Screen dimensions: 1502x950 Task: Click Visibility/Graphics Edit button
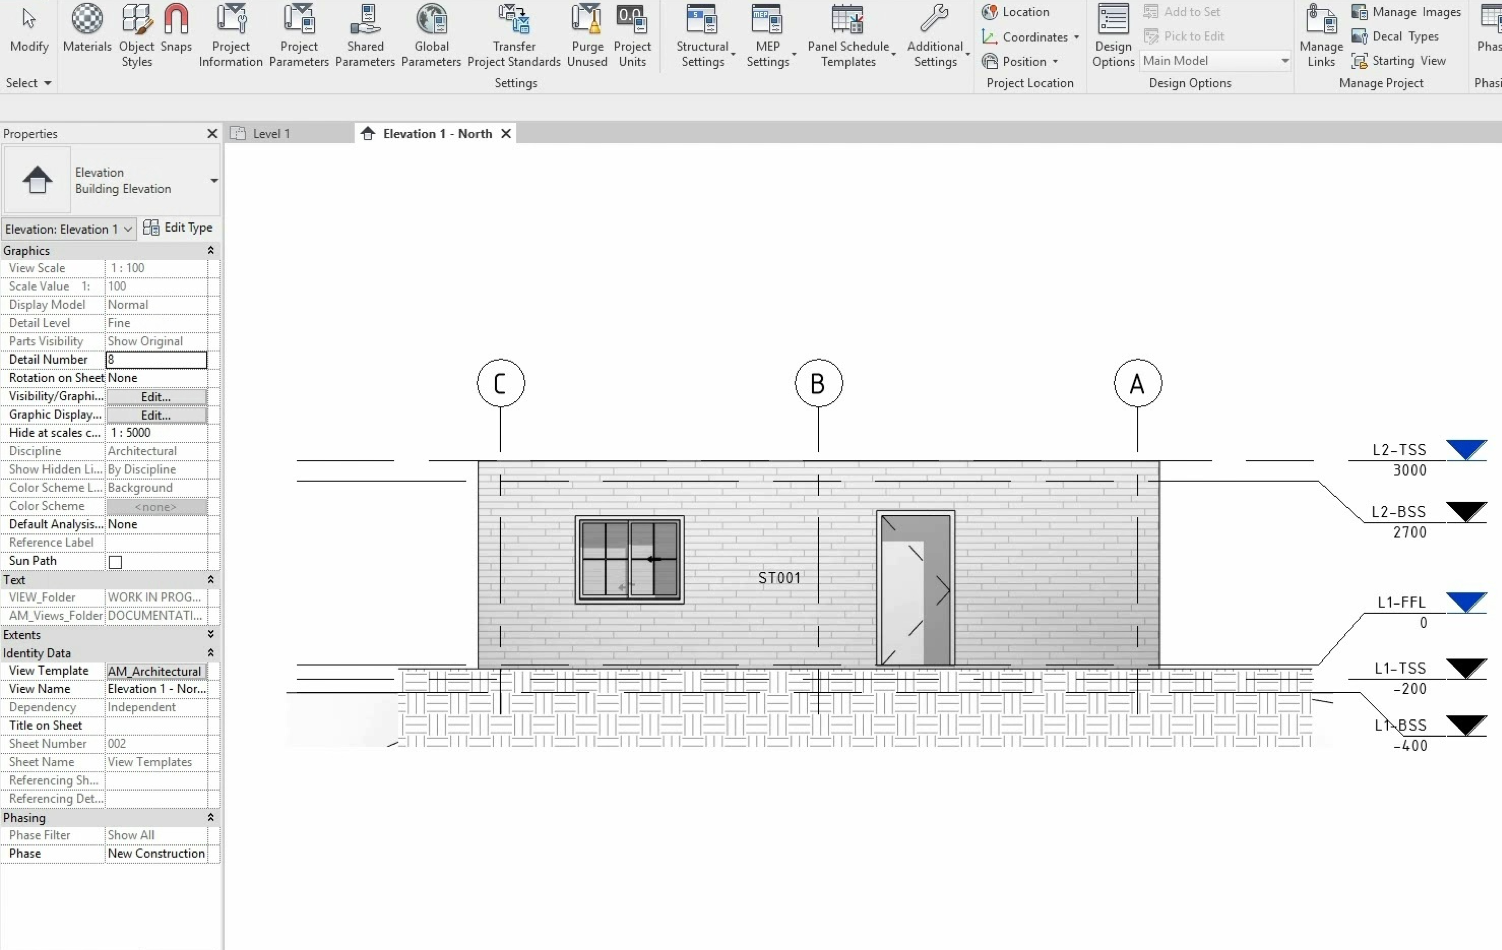click(x=156, y=397)
